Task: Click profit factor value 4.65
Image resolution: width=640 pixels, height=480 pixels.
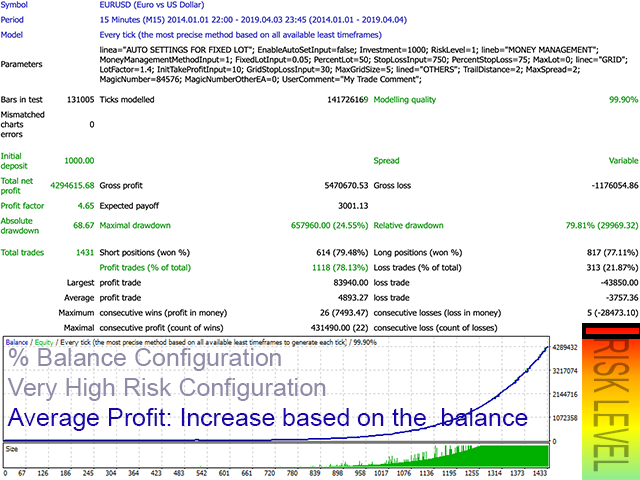Action: point(86,206)
